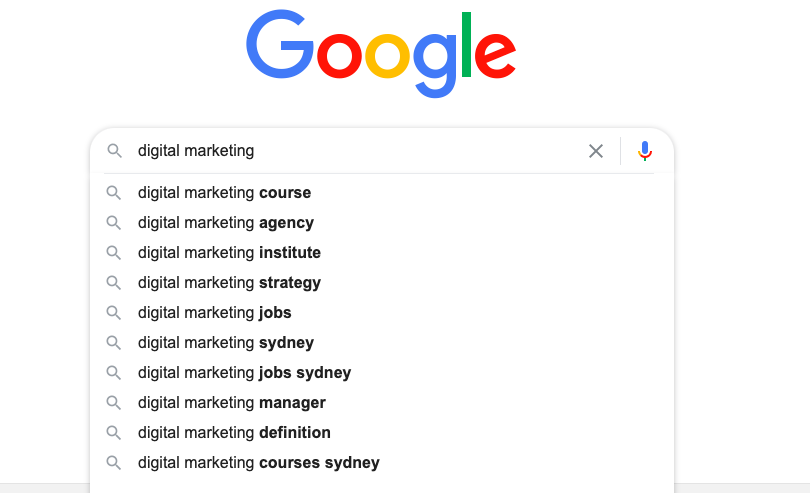Clear the search box with X icon
This screenshot has height=493, width=810.
(596, 151)
